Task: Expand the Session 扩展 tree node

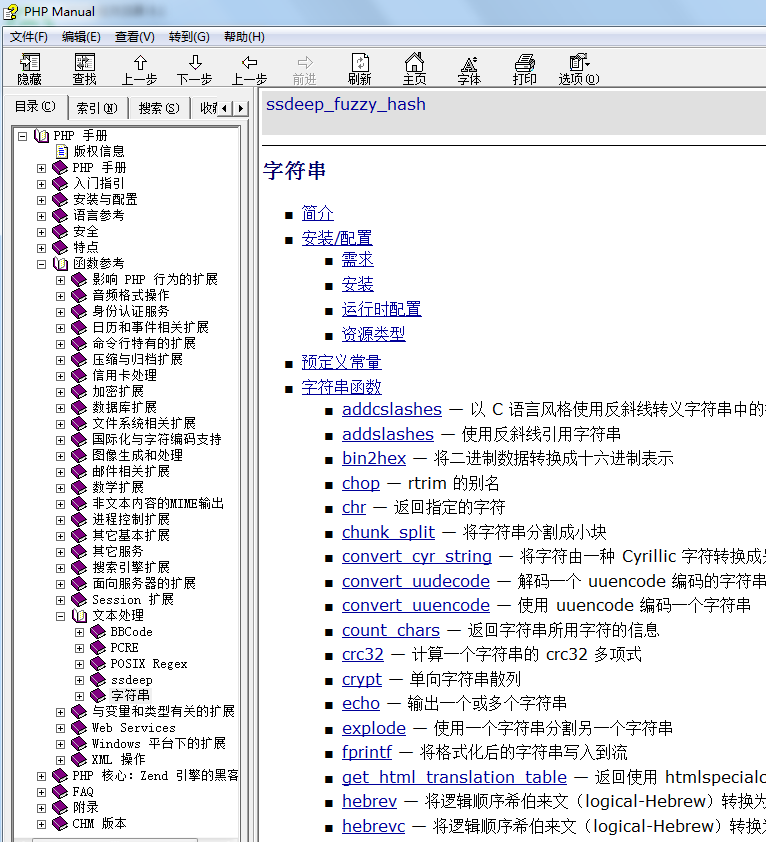Action: pyautogui.click(x=61, y=600)
